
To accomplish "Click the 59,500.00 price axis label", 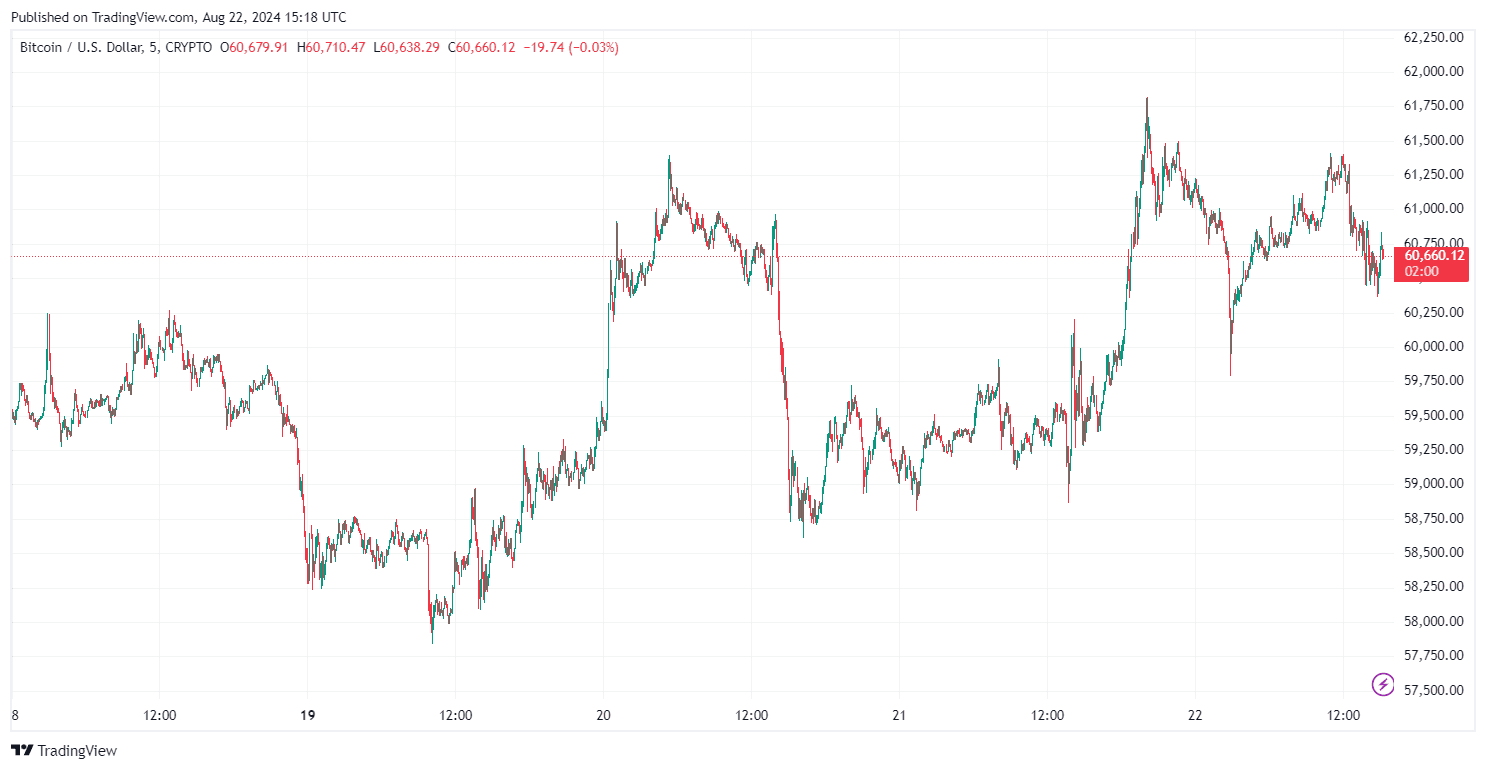I will pyautogui.click(x=1434, y=415).
